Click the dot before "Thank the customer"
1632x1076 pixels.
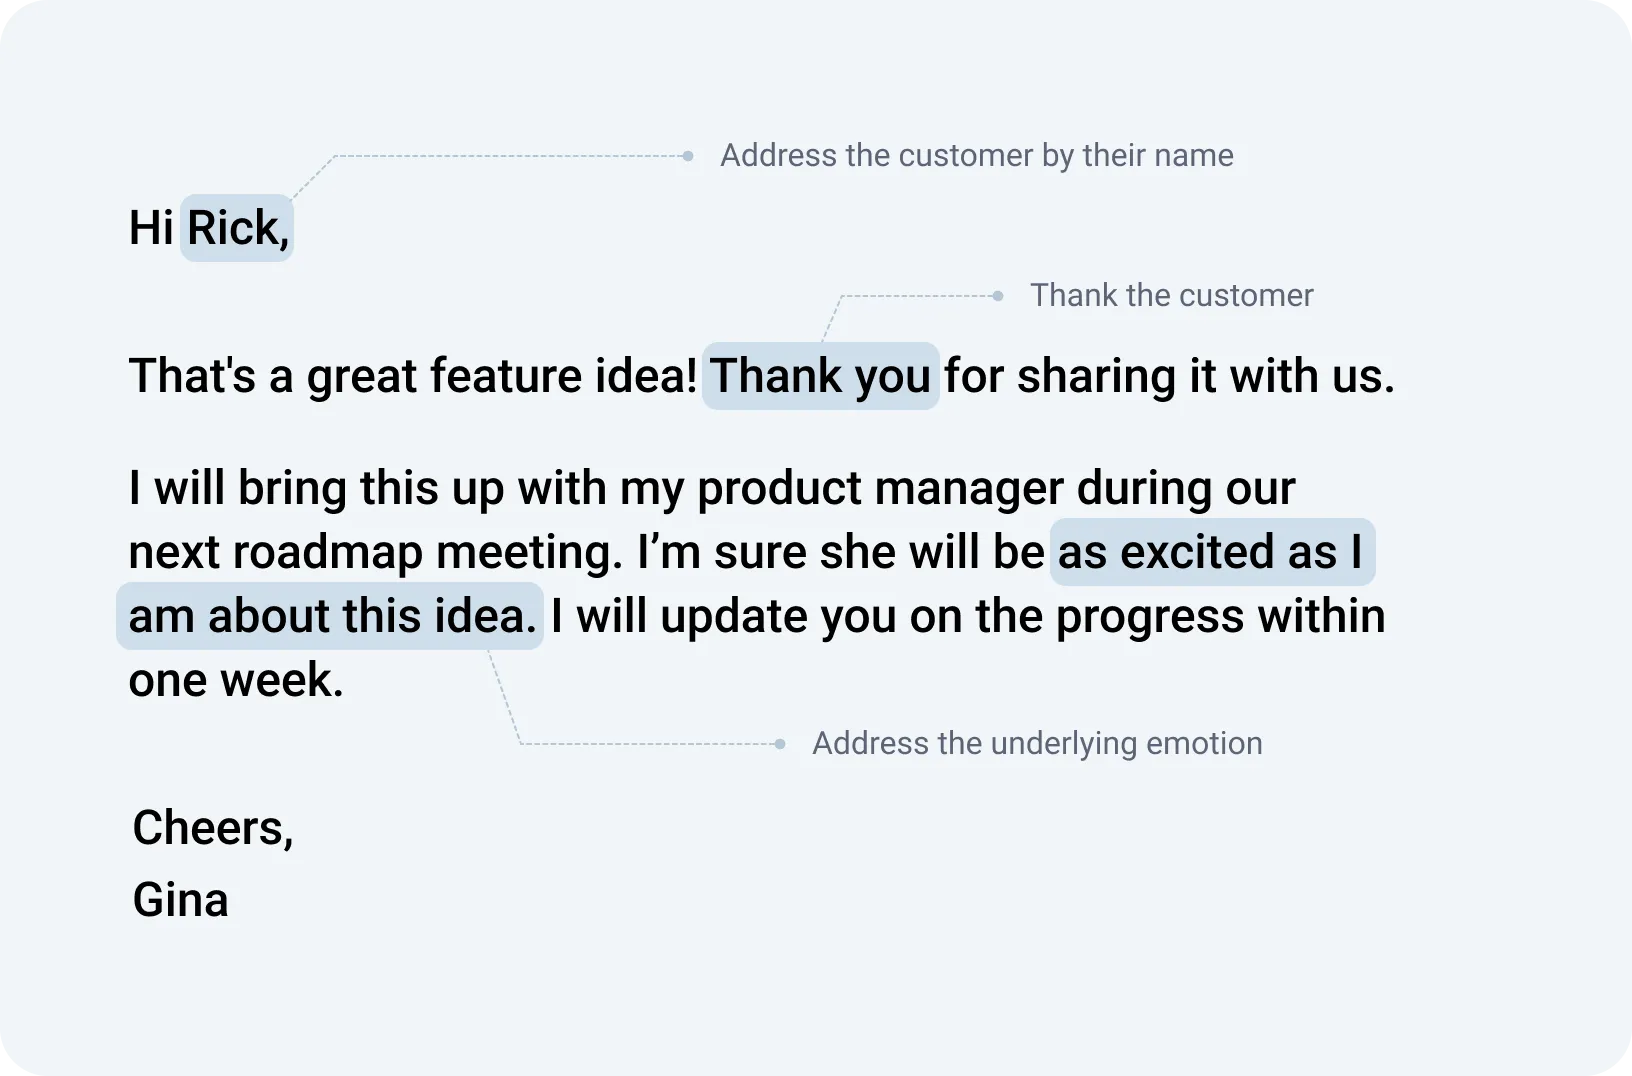(998, 296)
